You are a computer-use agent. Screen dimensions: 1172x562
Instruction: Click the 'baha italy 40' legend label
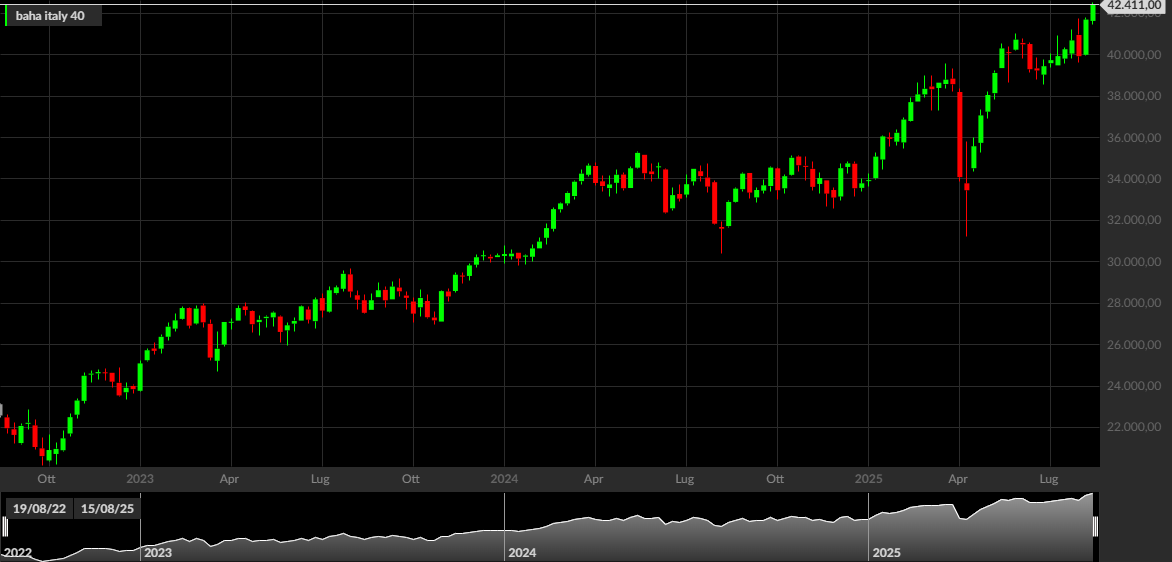pyautogui.click(x=50, y=16)
